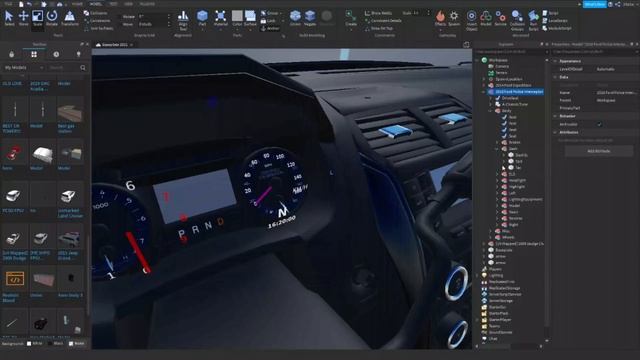Select Lighting service in Explorer
The image size is (640, 360).
point(496,276)
